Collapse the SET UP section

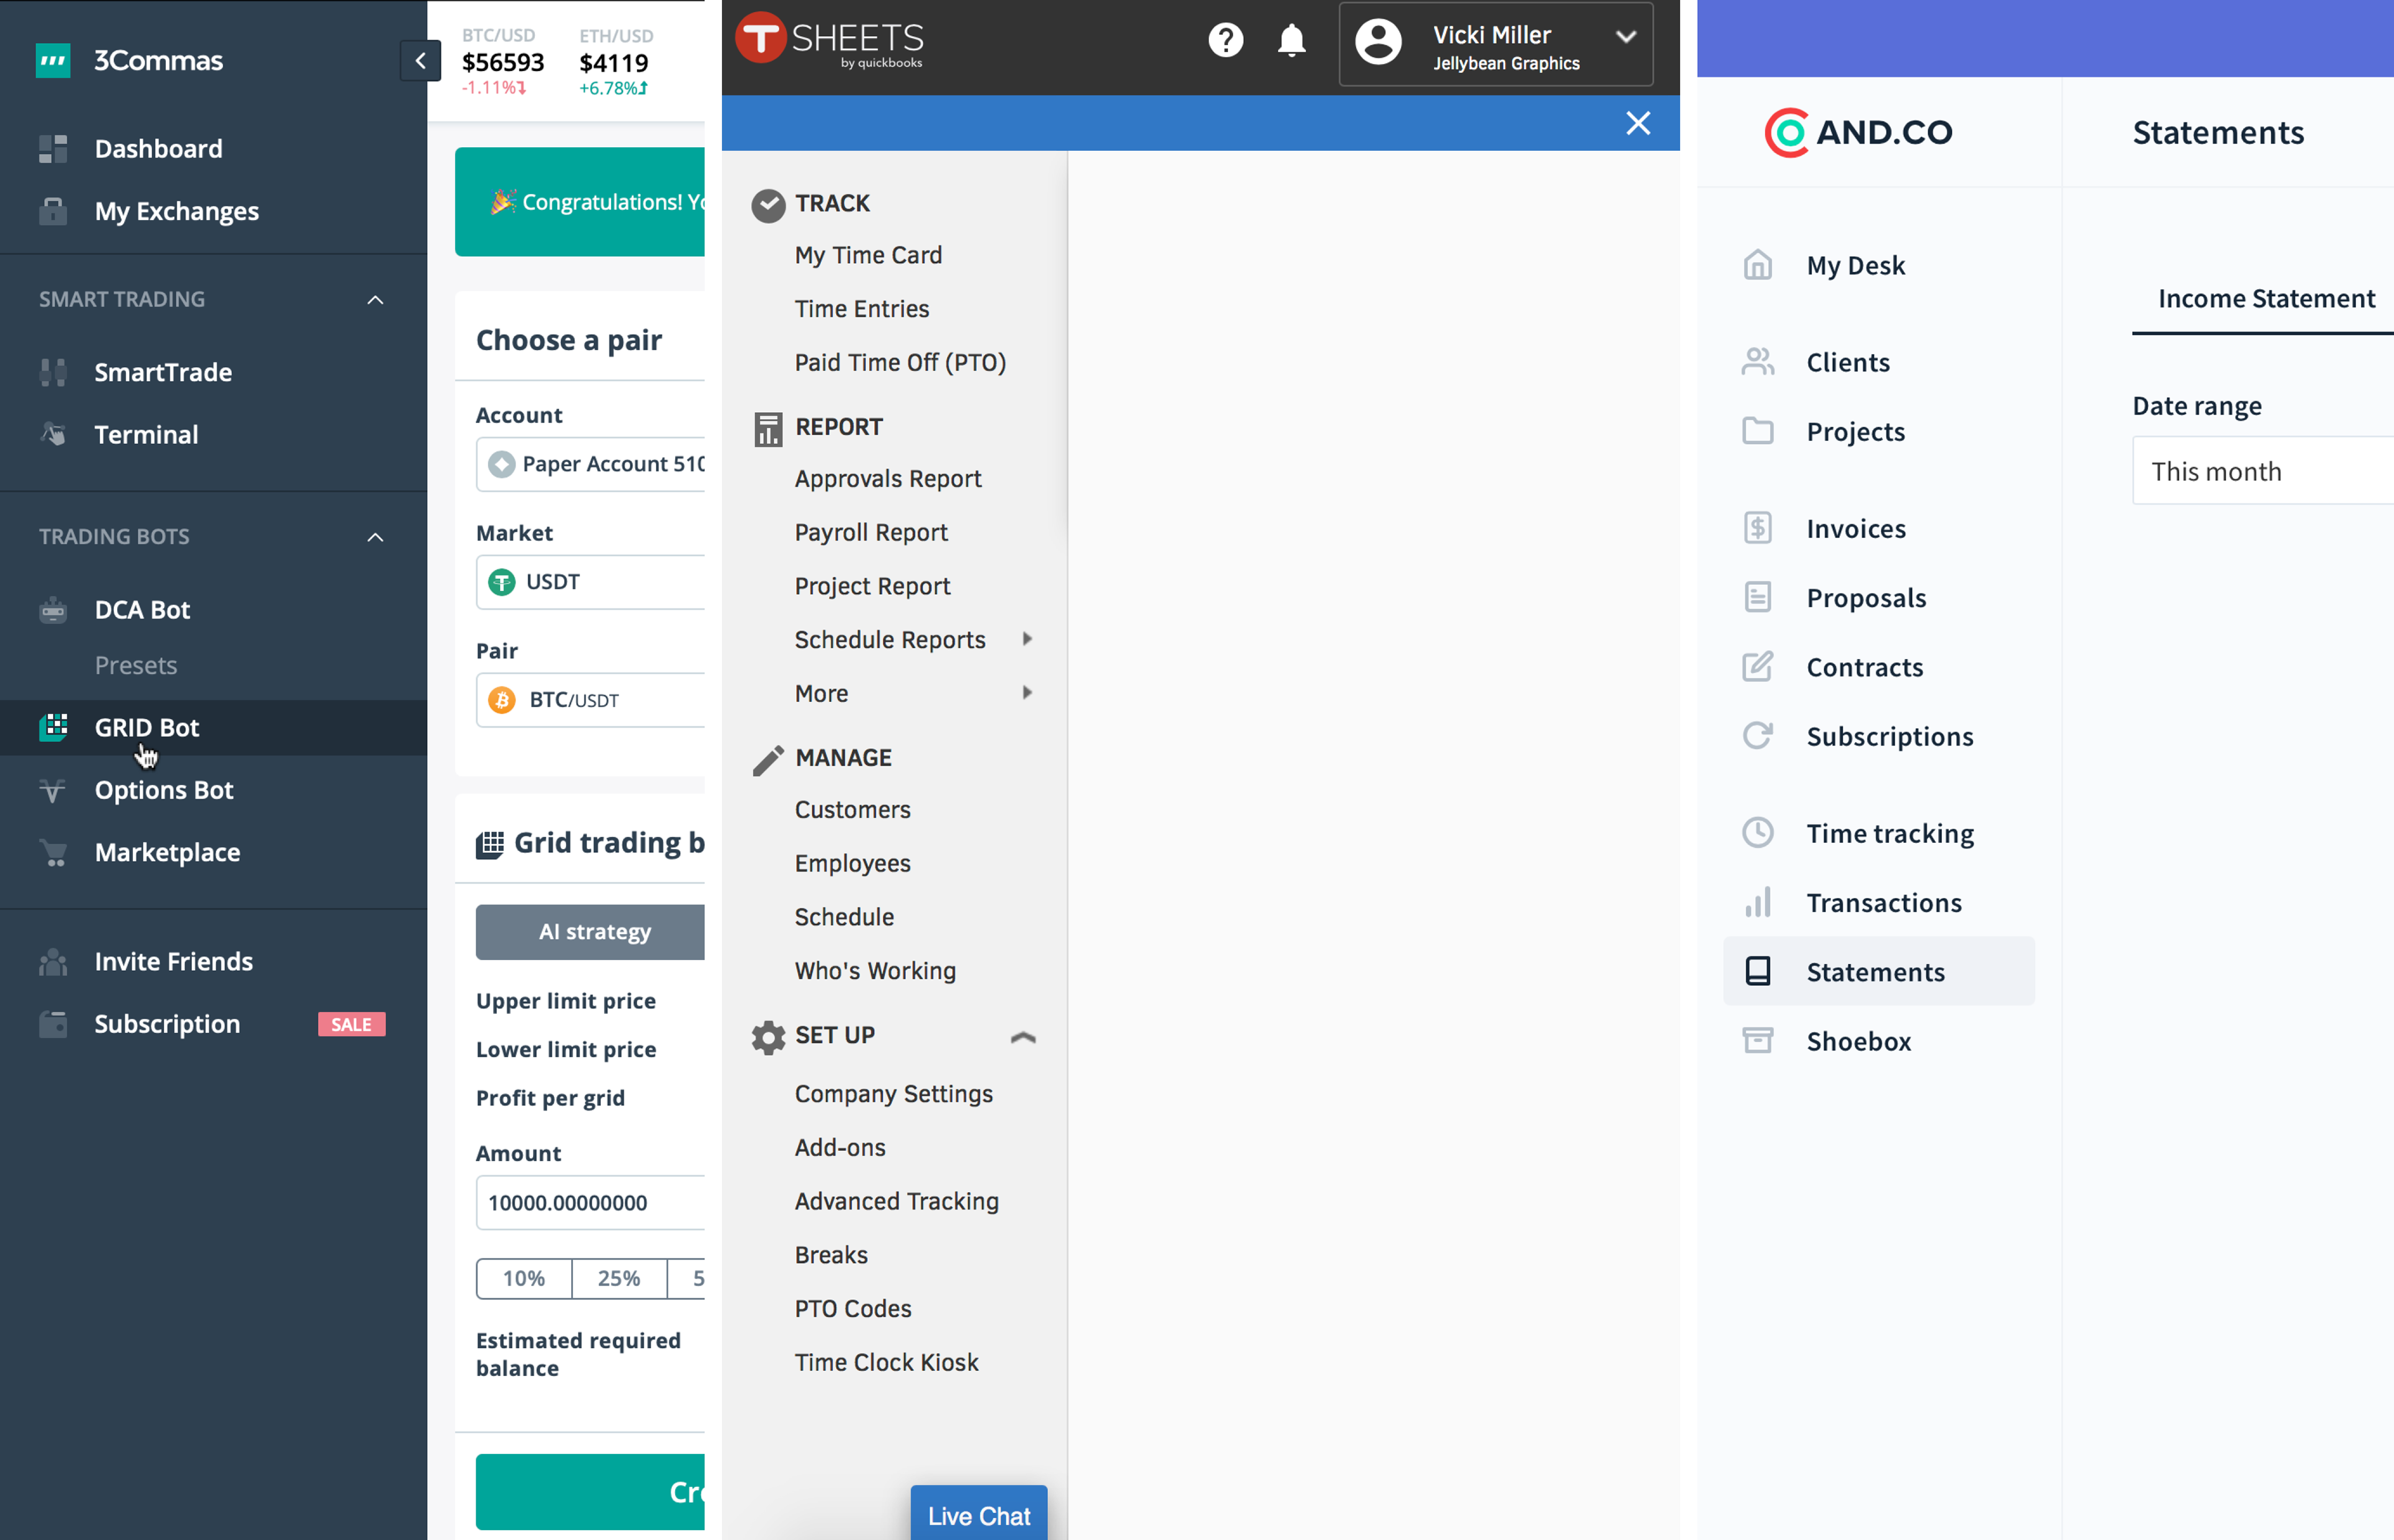1022,1037
